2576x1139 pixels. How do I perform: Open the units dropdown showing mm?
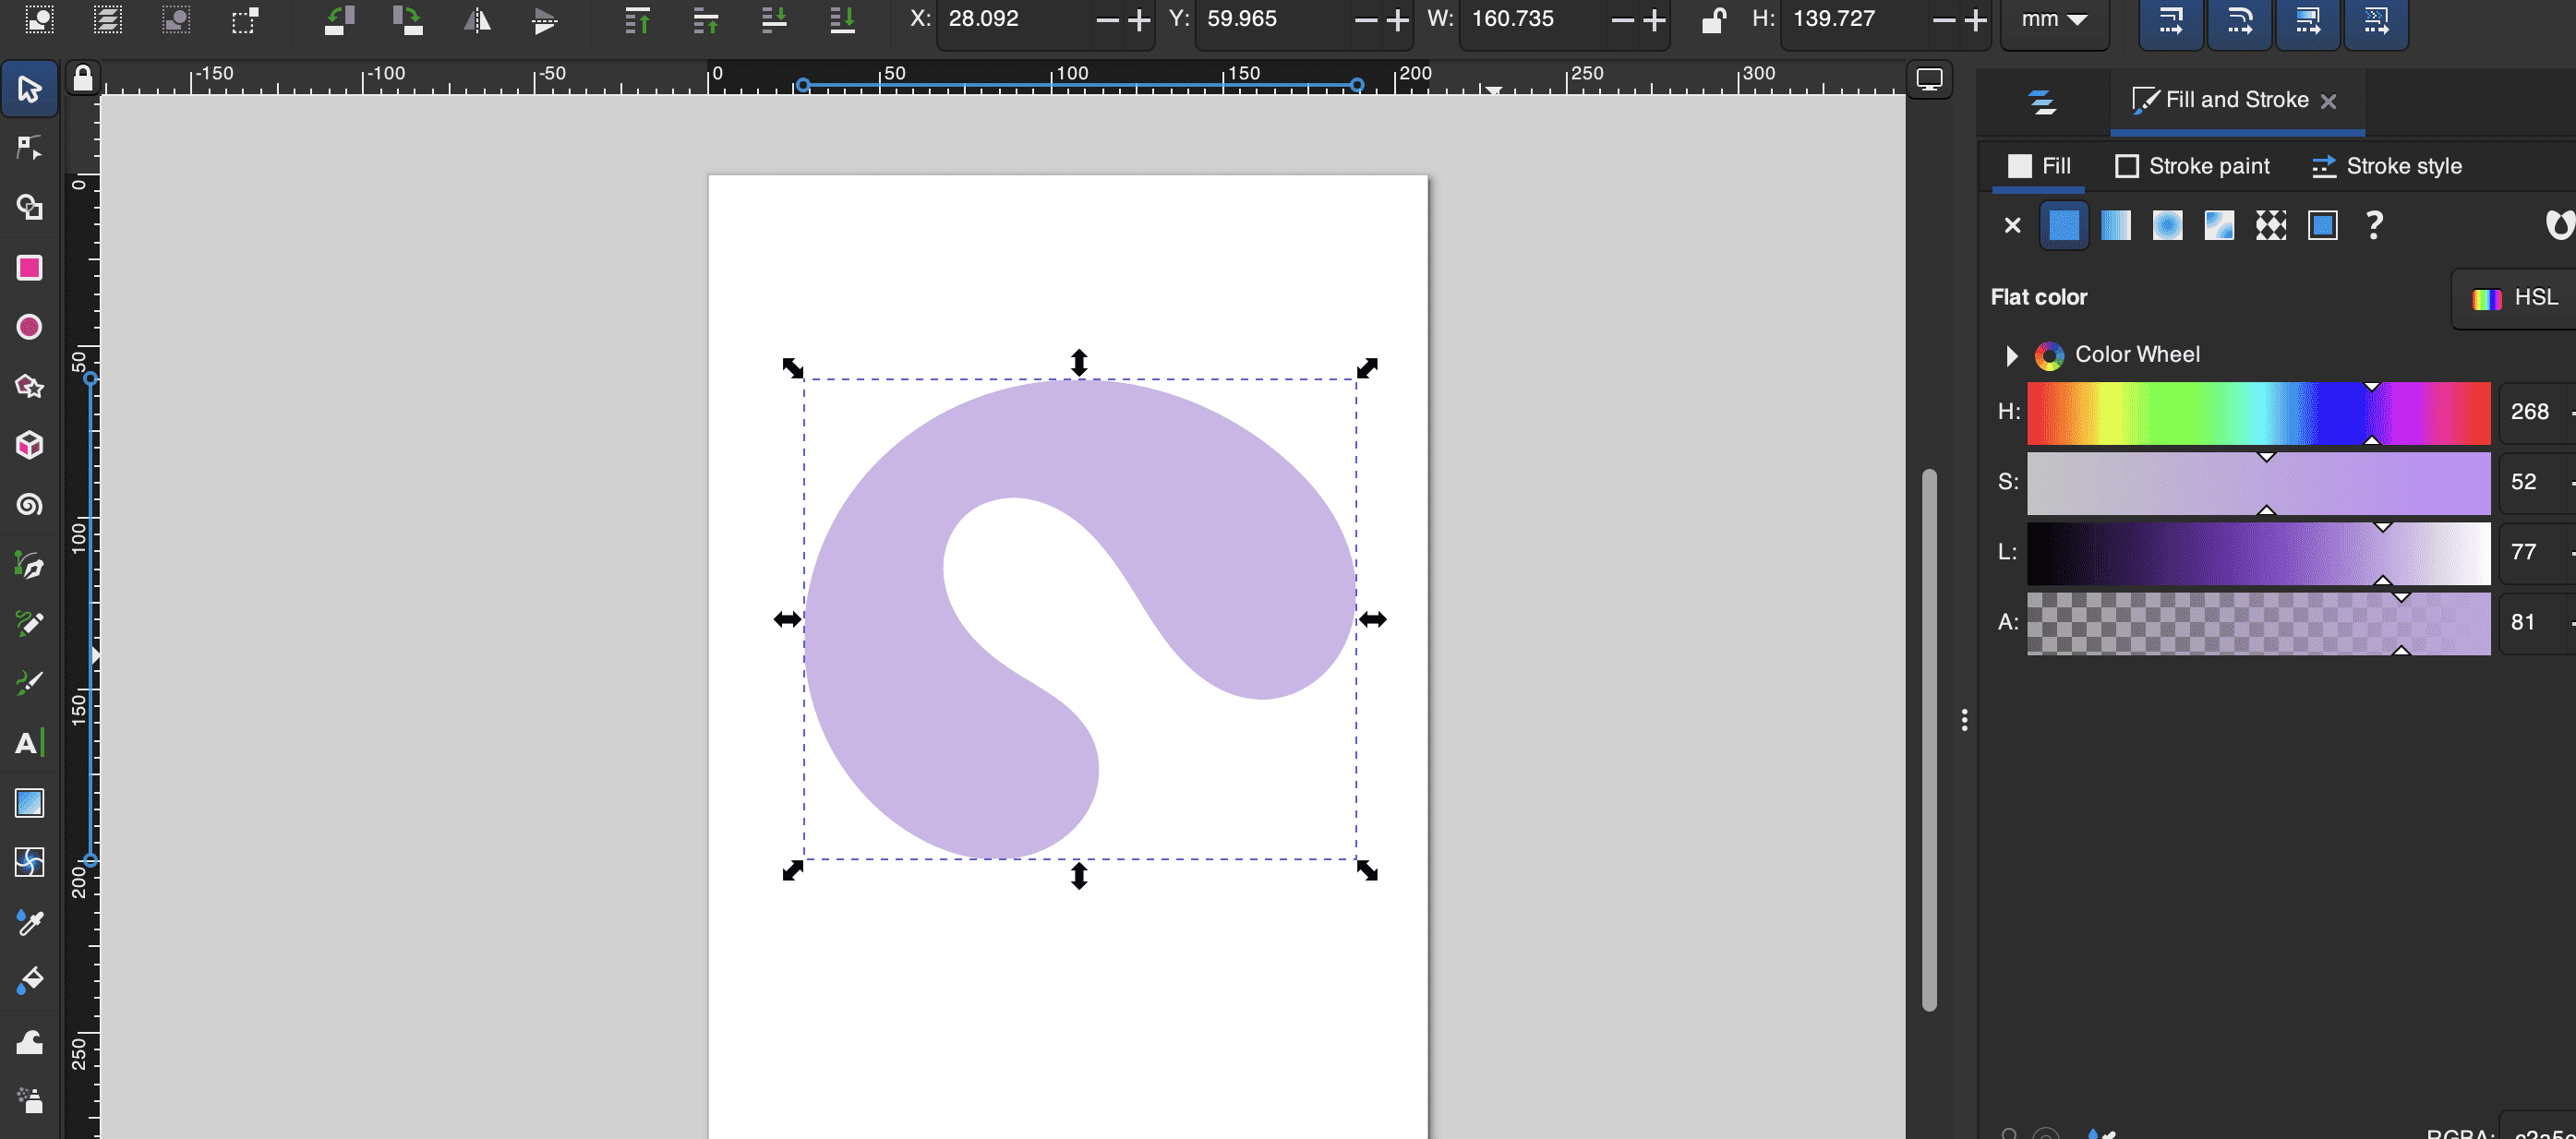point(2054,19)
